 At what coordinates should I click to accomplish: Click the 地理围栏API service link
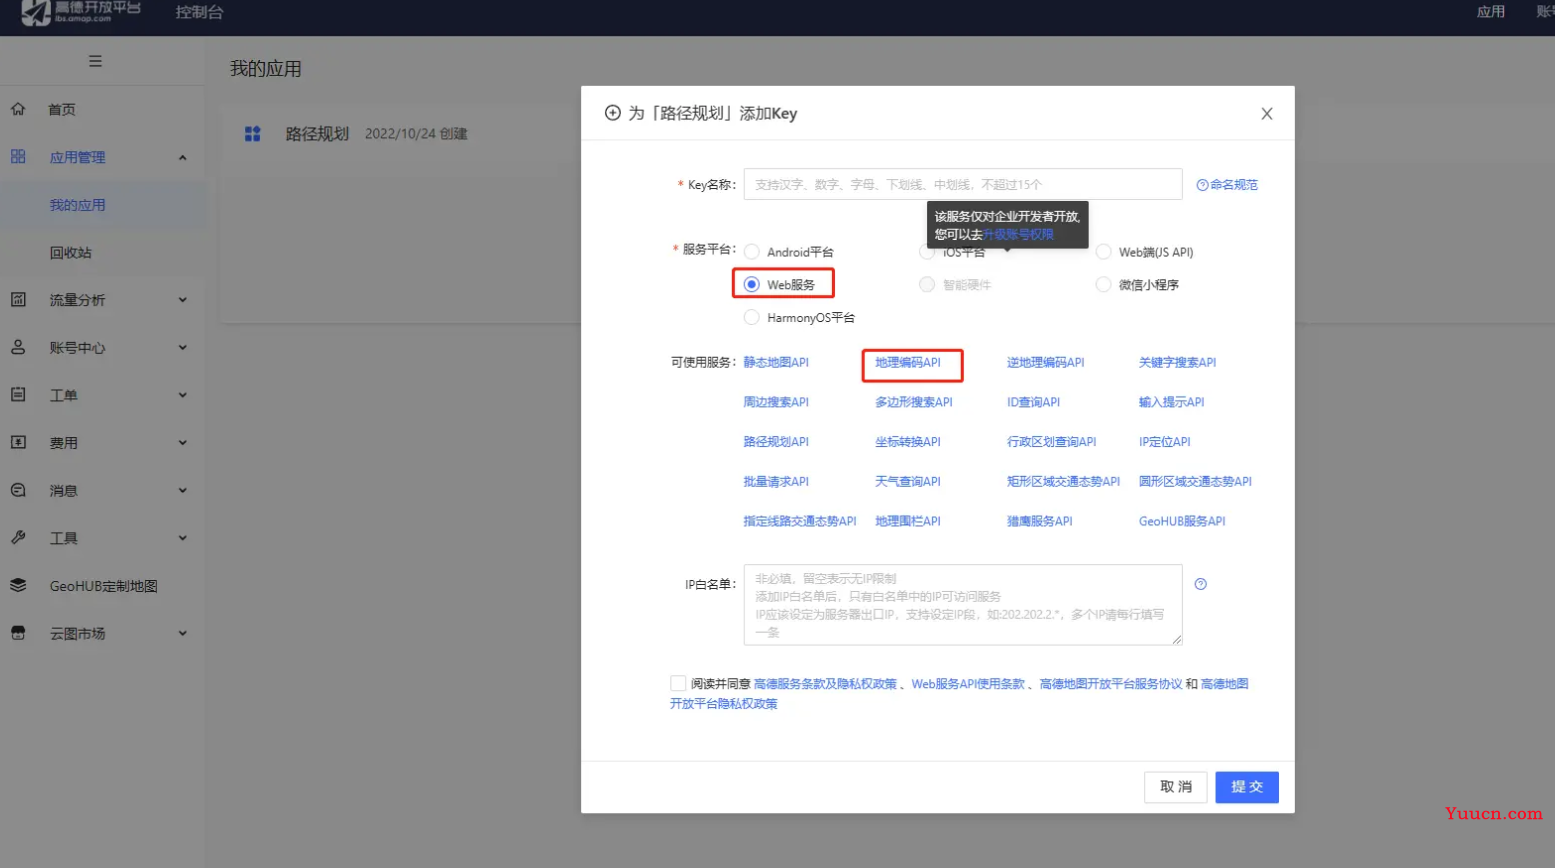click(x=908, y=521)
